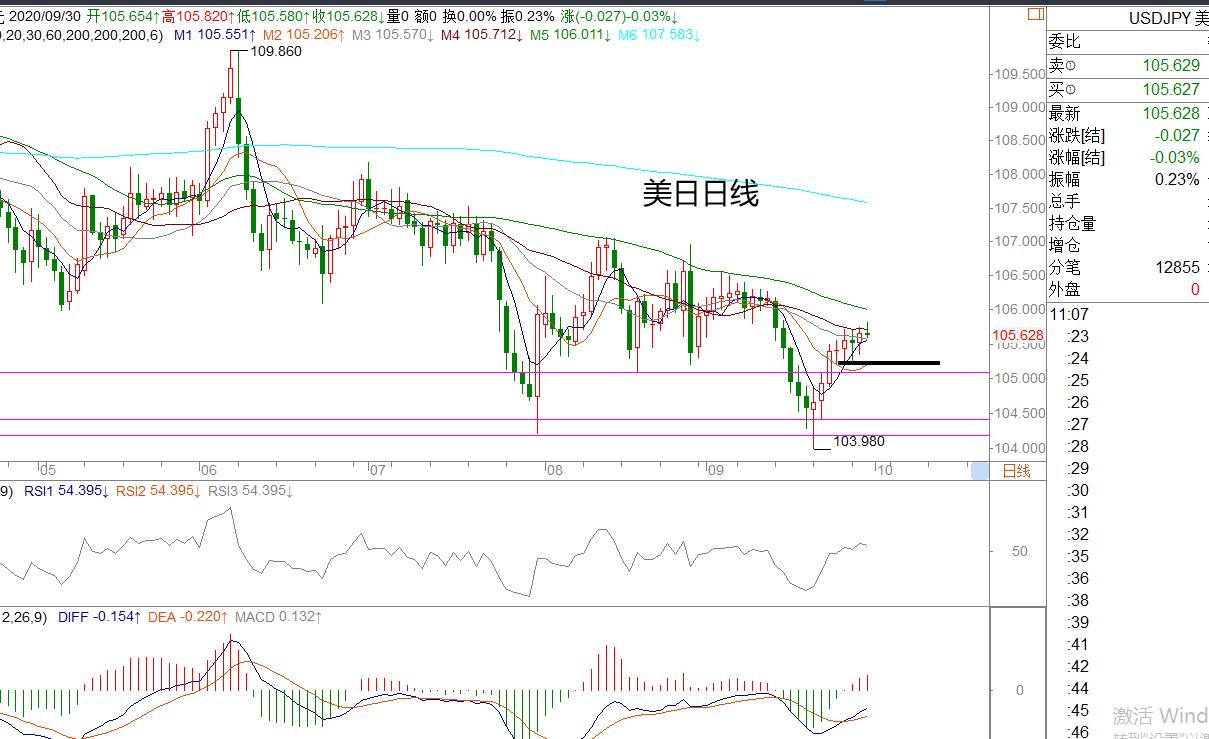Toggle the orange side panel layout icon
Image resolution: width=1209 pixels, height=739 pixels.
pyautogui.click(x=1034, y=16)
